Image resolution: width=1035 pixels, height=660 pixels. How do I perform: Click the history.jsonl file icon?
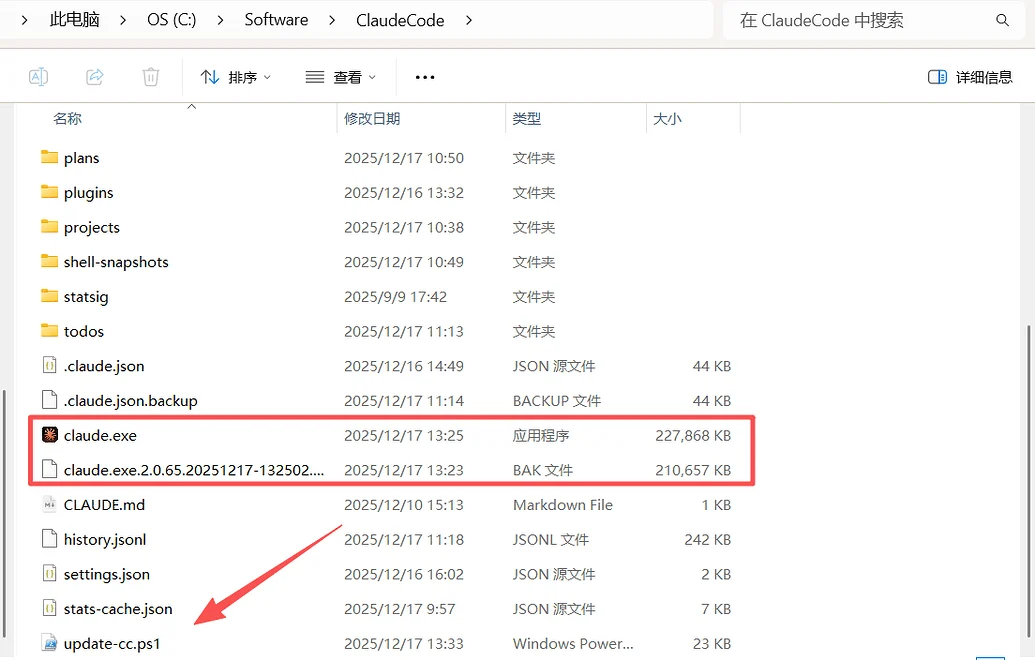[x=50, y=539]
